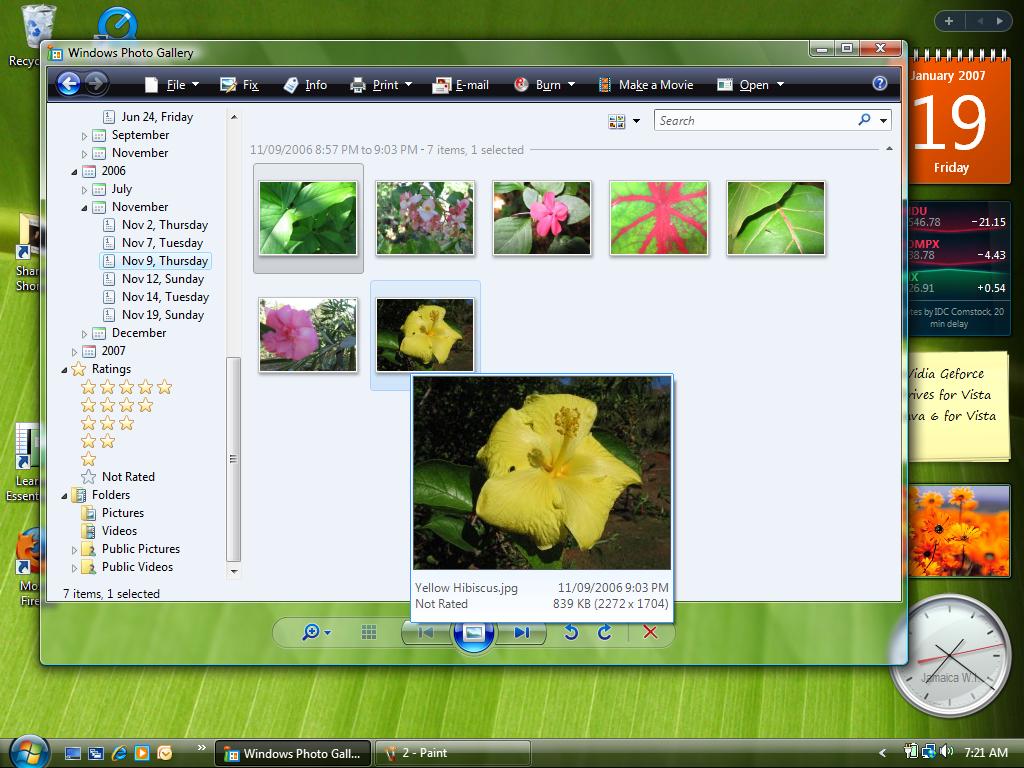Click Make a Movie
1024x768 pixels.
645,85
